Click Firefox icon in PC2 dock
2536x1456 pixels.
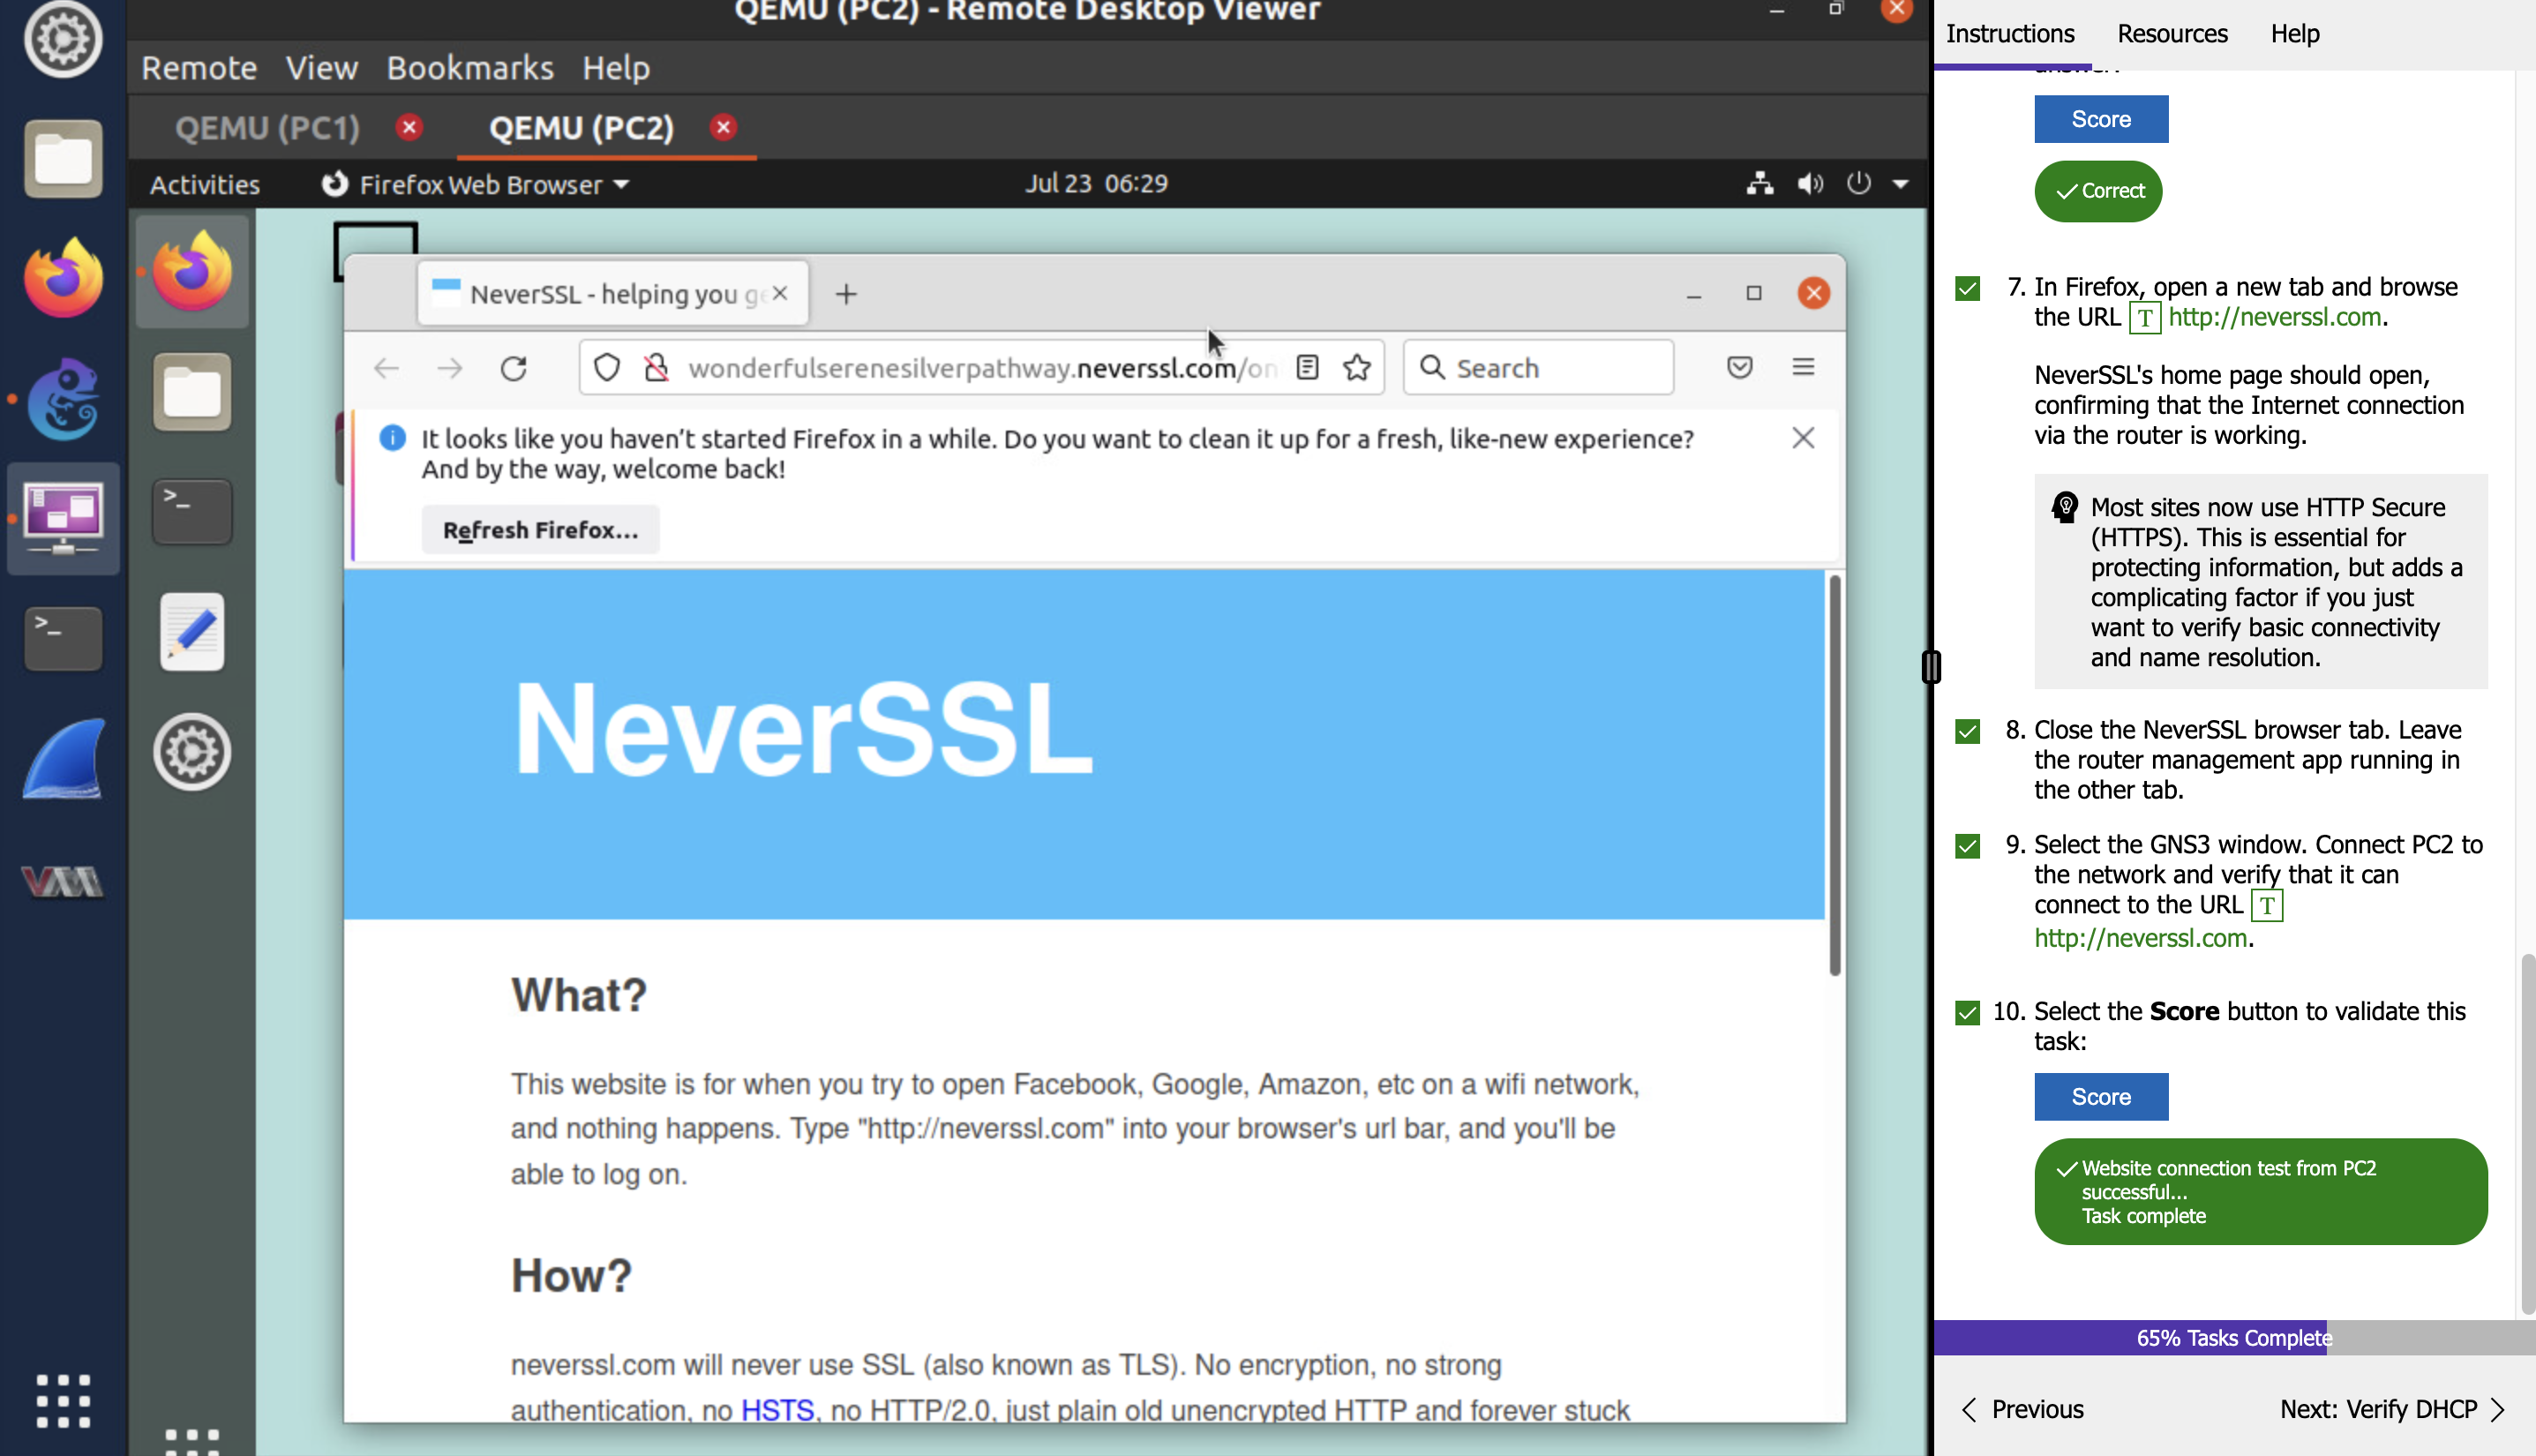tap(192, 271)
